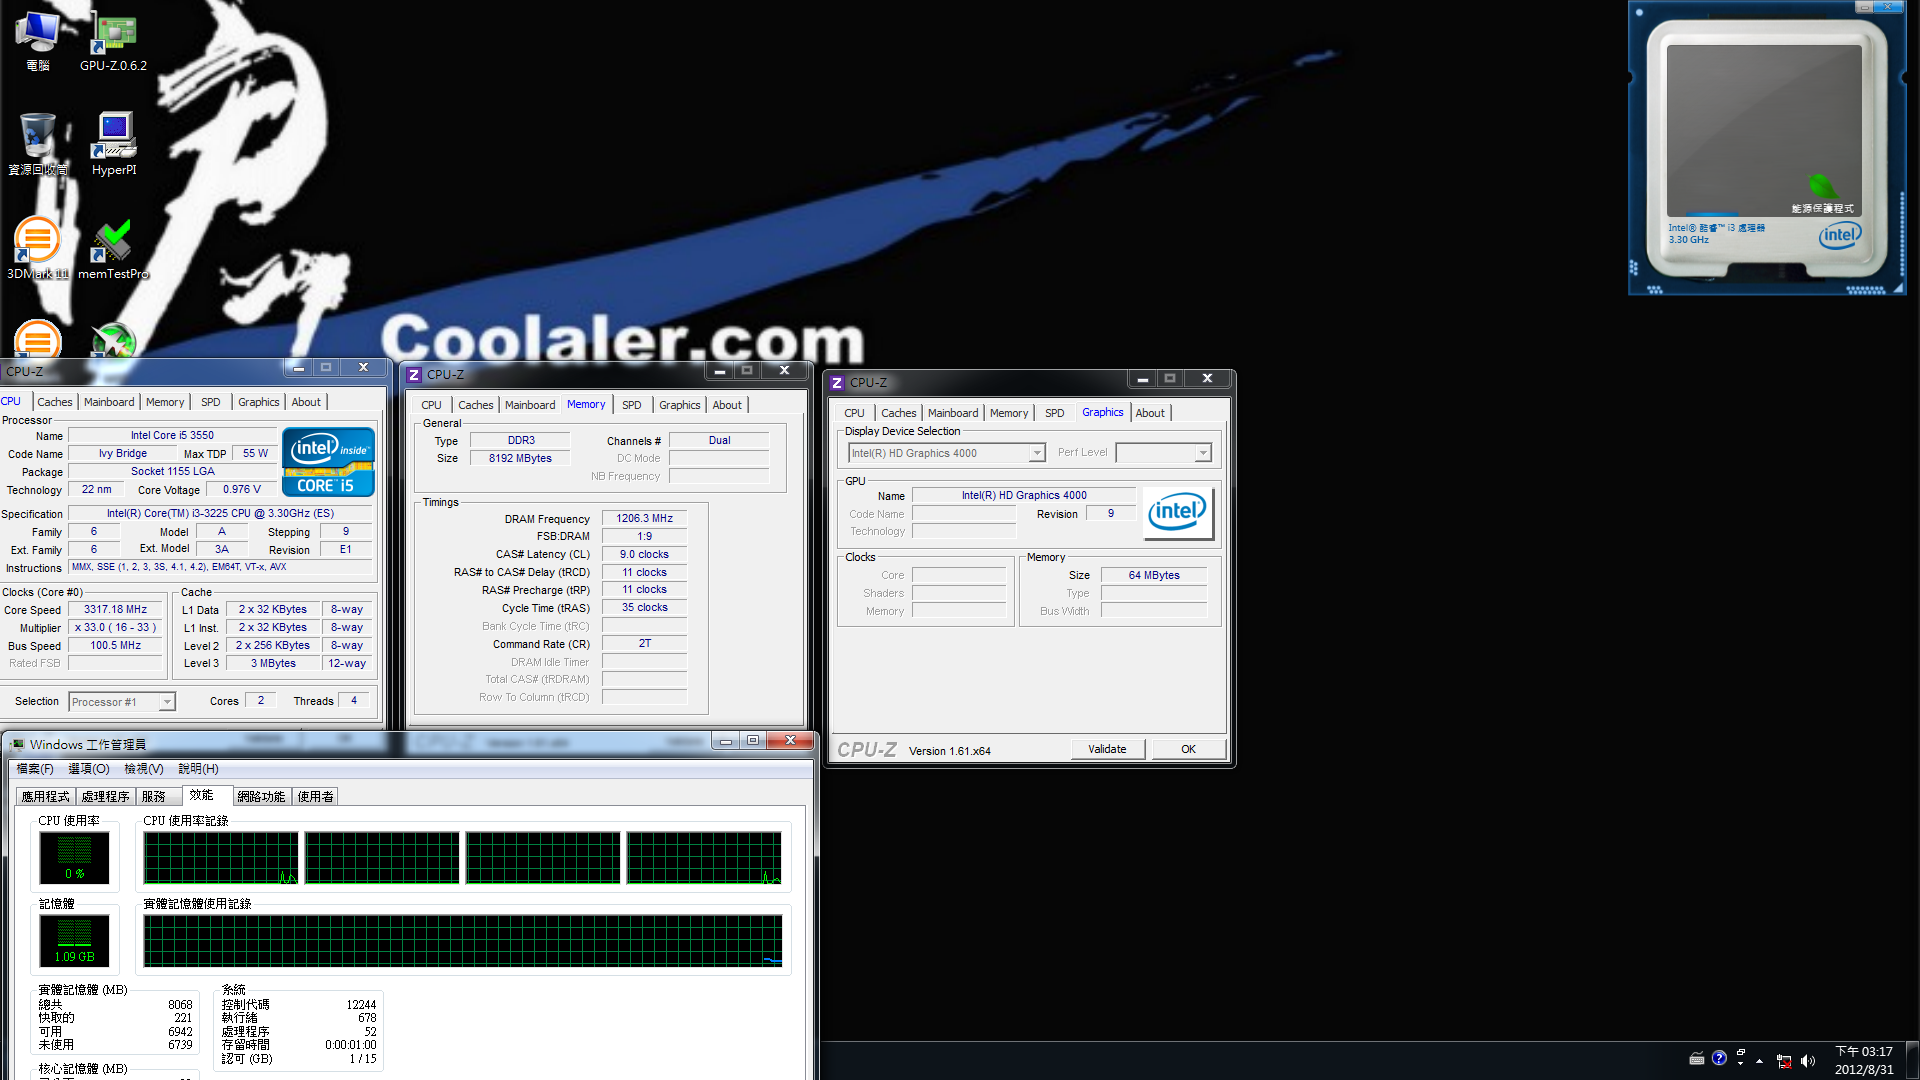
Task: Switch to 應用程式 tab in Task Manager
Action: pos(46,797)
